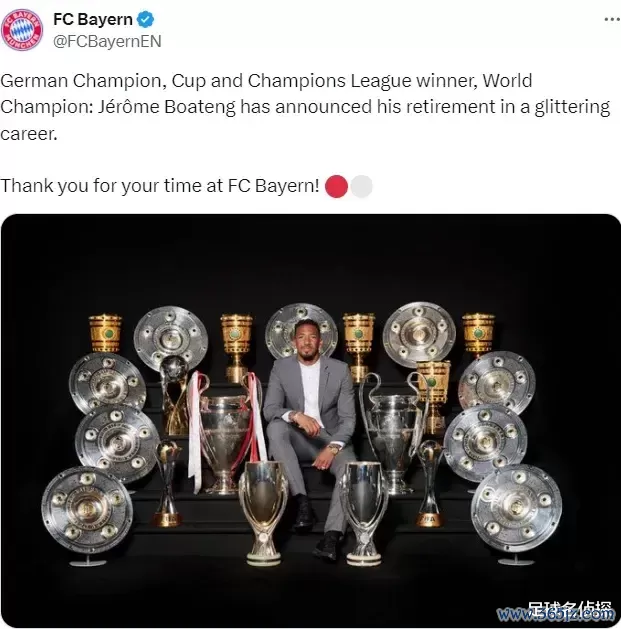The width and height of the screenshot is (621, 629).
Task: Click the UEFA Super Cup trophy at front left
Action: (262, 513)
